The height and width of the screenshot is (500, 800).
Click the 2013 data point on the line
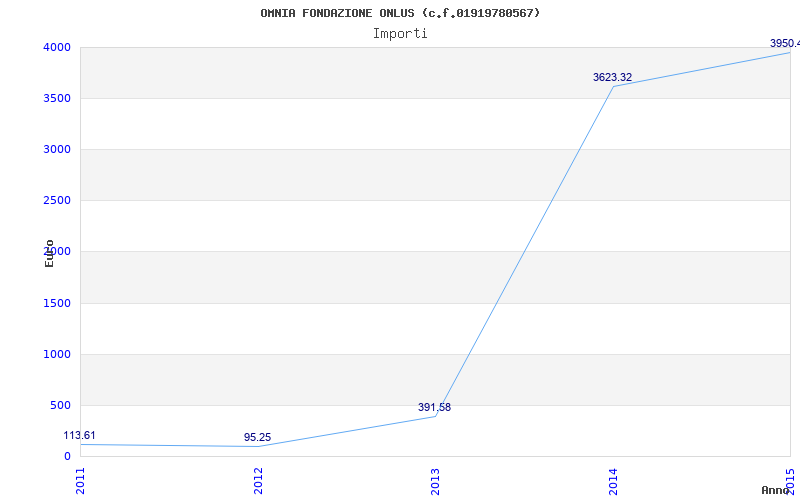coord(435,416)
